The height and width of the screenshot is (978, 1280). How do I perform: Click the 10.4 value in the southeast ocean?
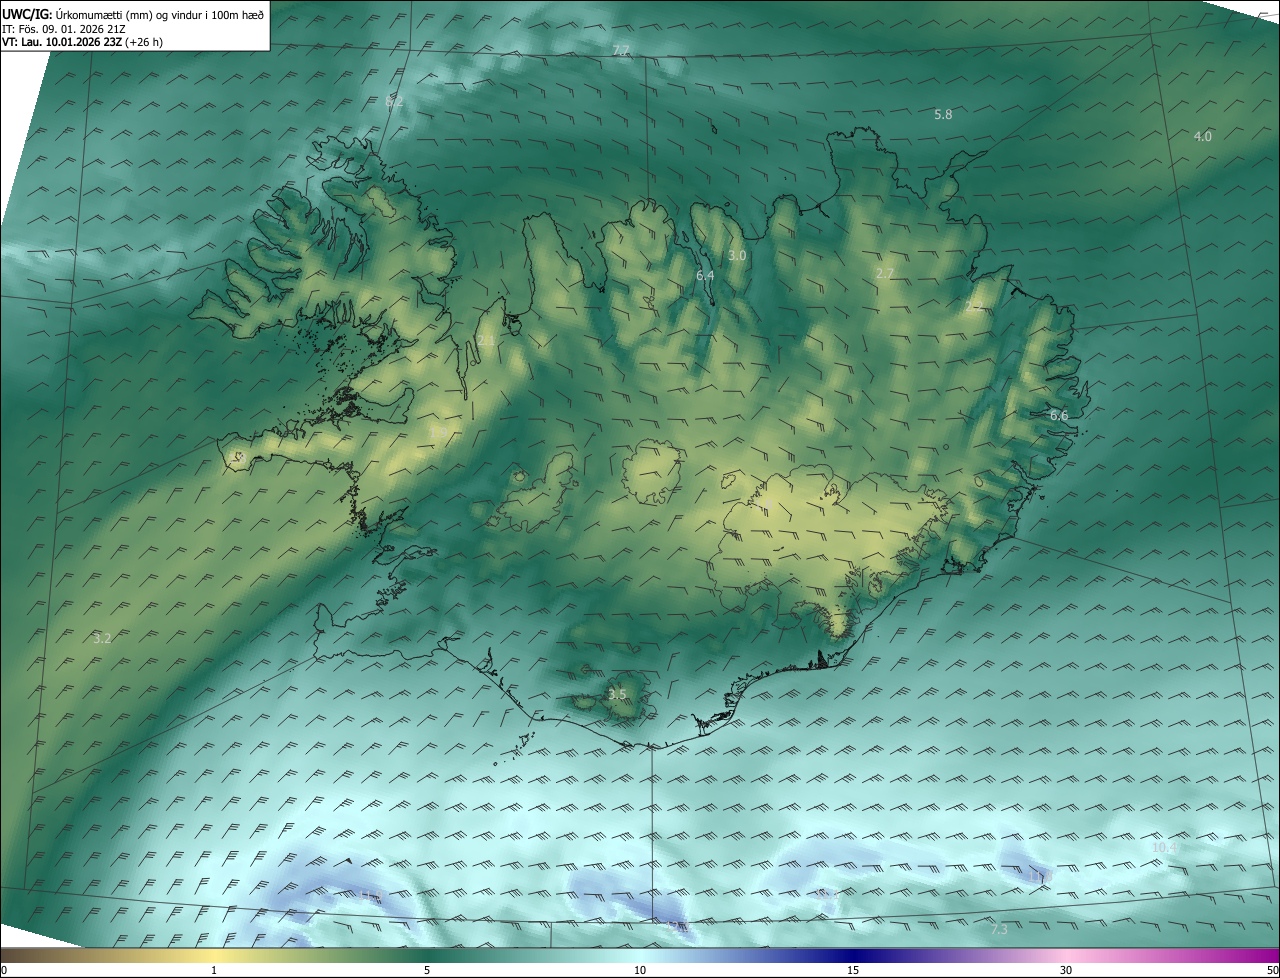coord(1165,848)
